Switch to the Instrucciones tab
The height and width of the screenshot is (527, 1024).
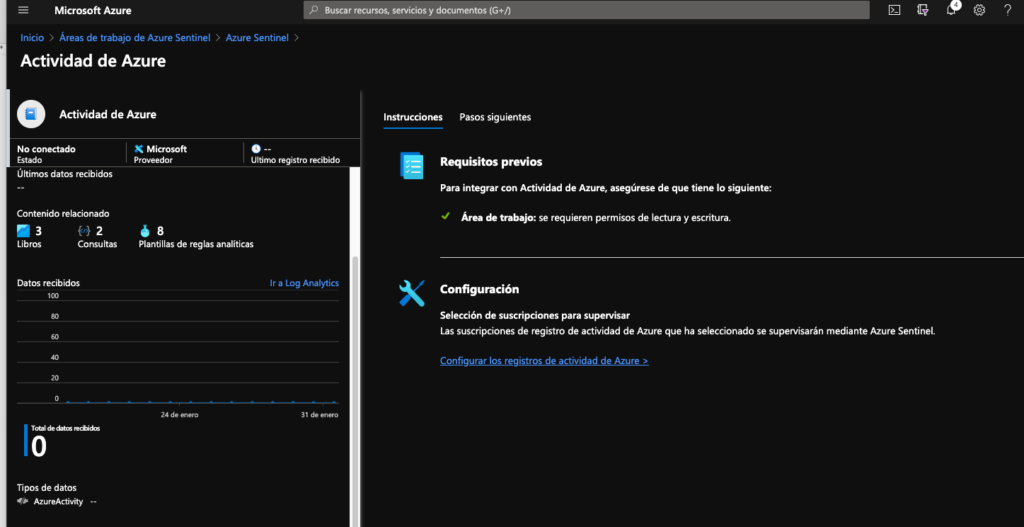point(413,117)
